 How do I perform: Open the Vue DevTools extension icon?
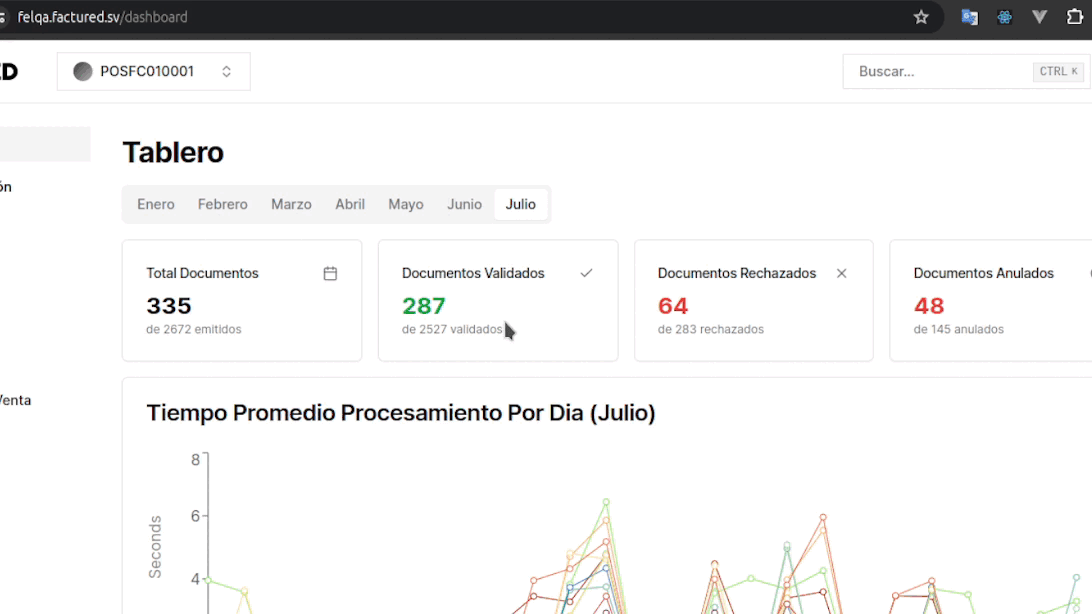pos(1038,17)
